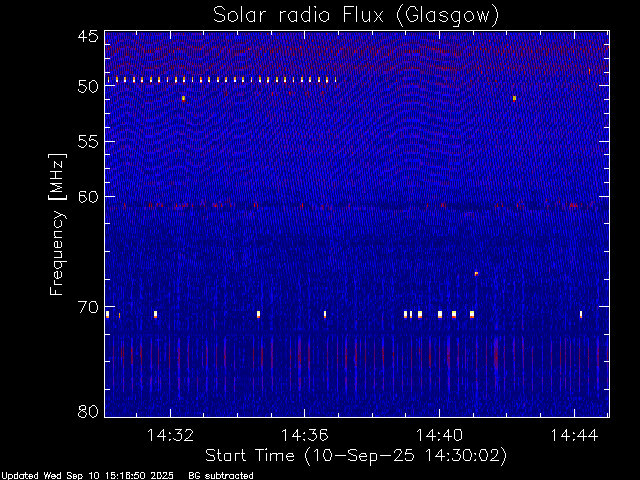Screen dimensions: 640x480
Task: Click the 'Updated Wed Sep 10 15:16:50 2025' text
Action: [x=87, y=476]
